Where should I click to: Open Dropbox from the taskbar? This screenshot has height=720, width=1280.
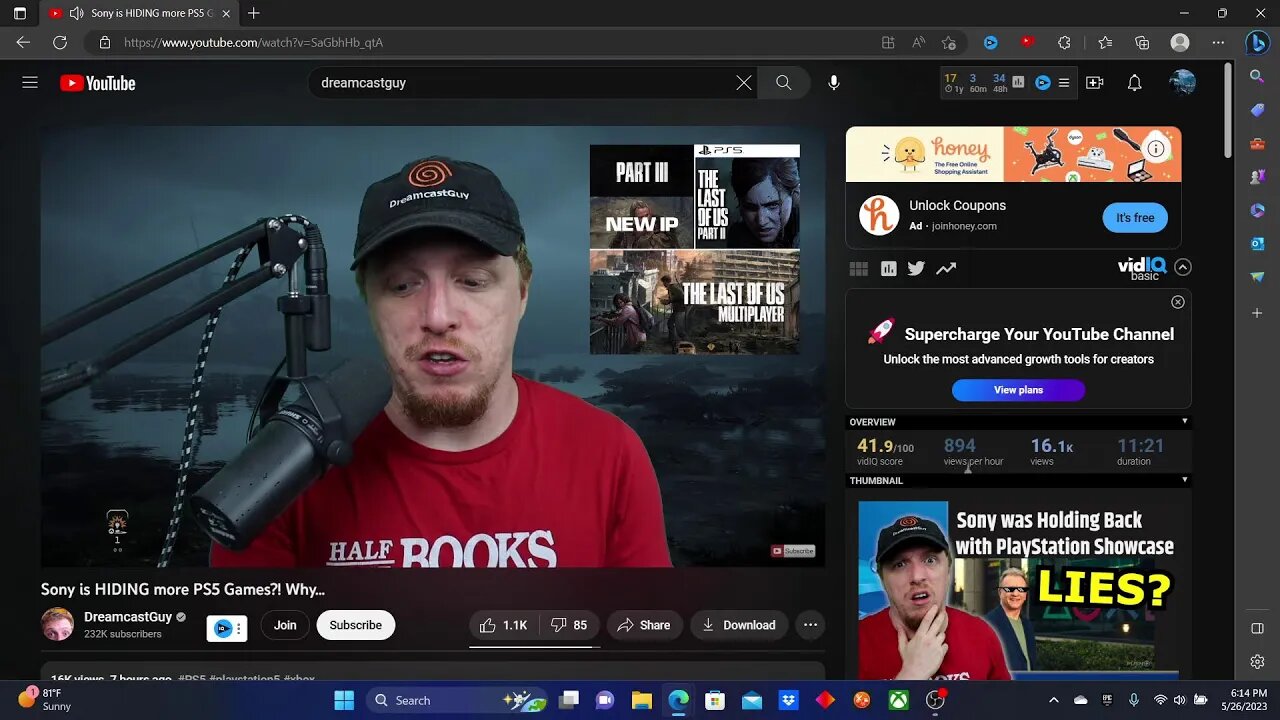pos(788,700)
